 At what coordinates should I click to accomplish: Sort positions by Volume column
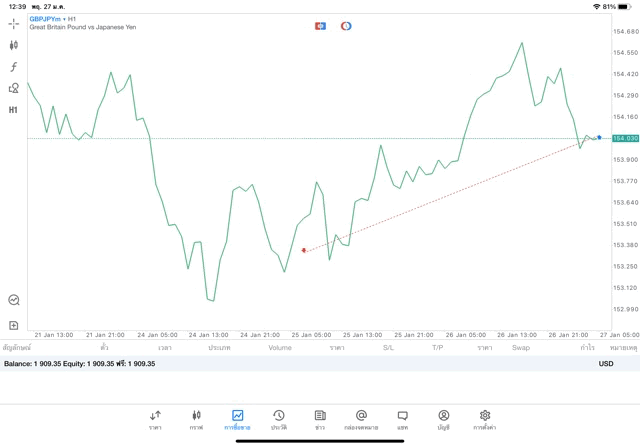click(x=280, y=348)
